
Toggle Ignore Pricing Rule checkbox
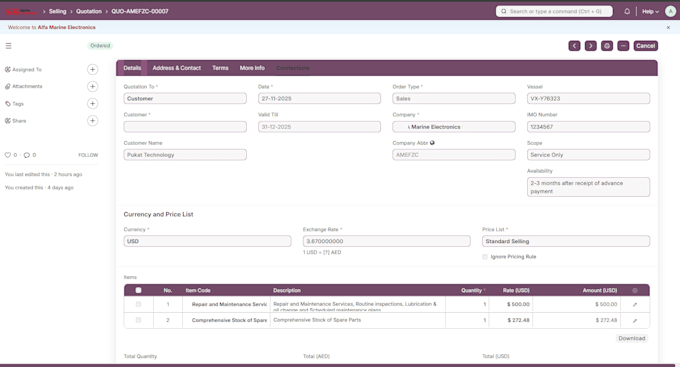(x=485, y=257)
